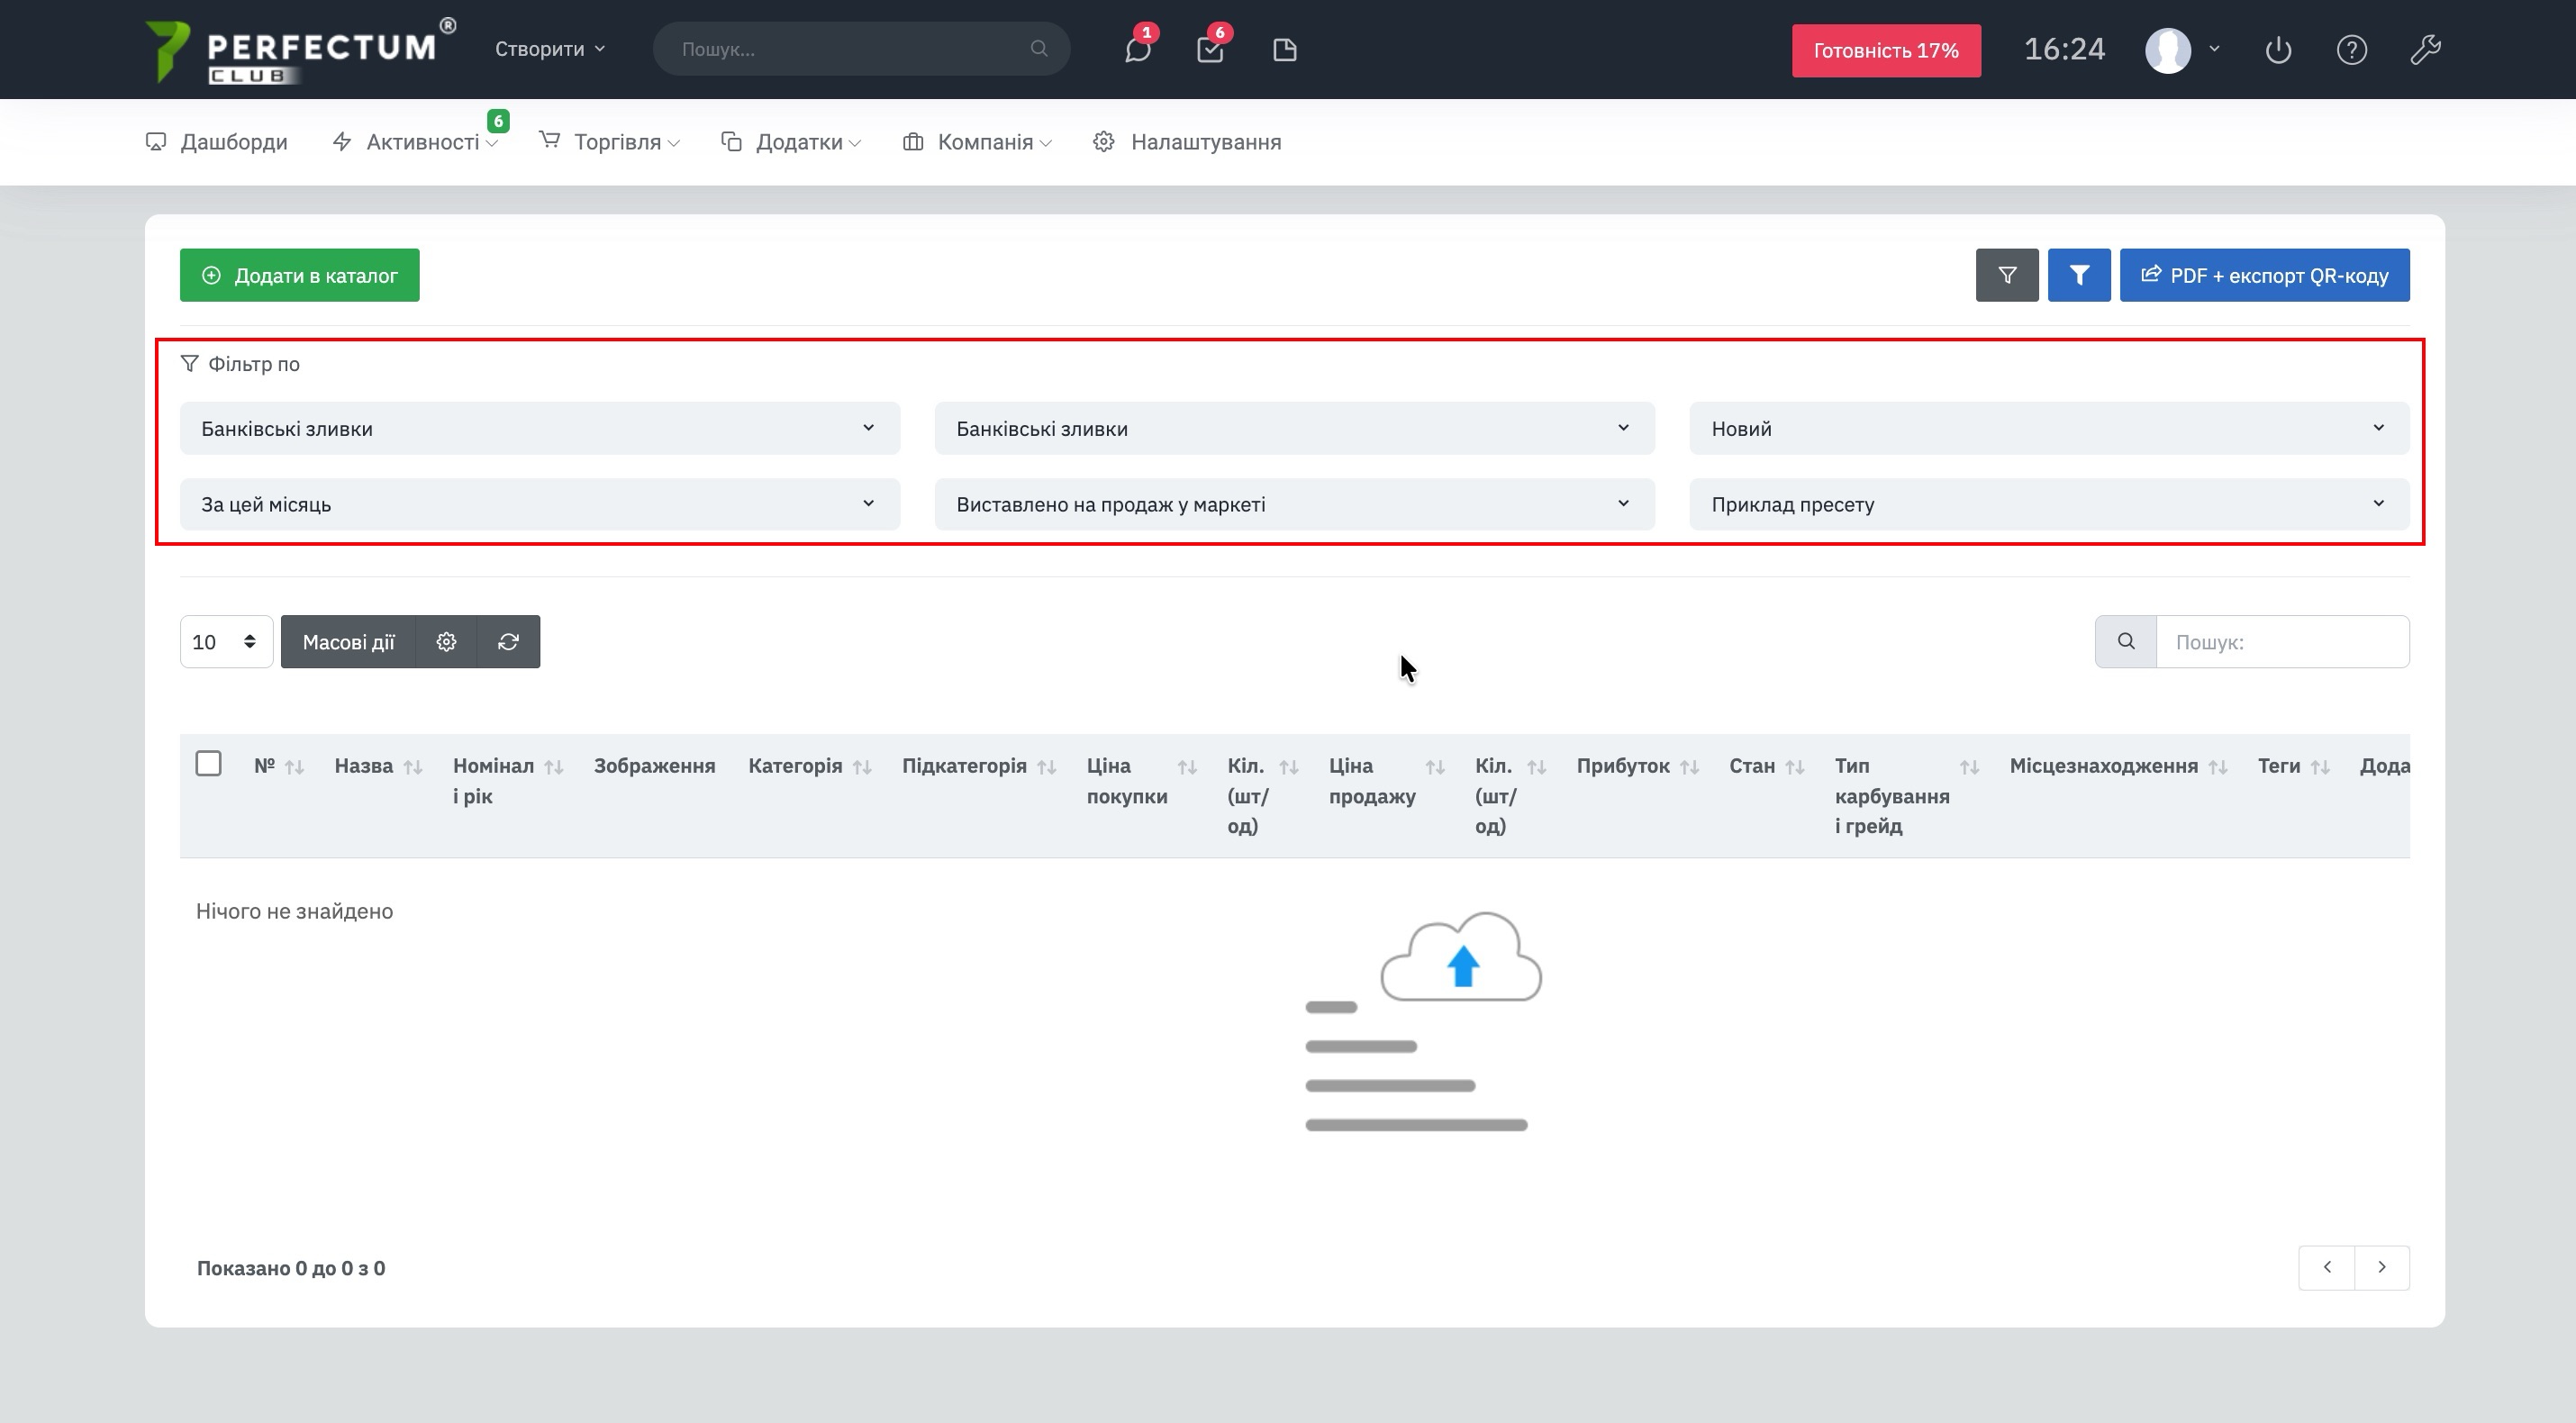Click the blue solid filter icon button
The width and height of the screenshot is (2576, 1423).
[x=2078, y=275]
